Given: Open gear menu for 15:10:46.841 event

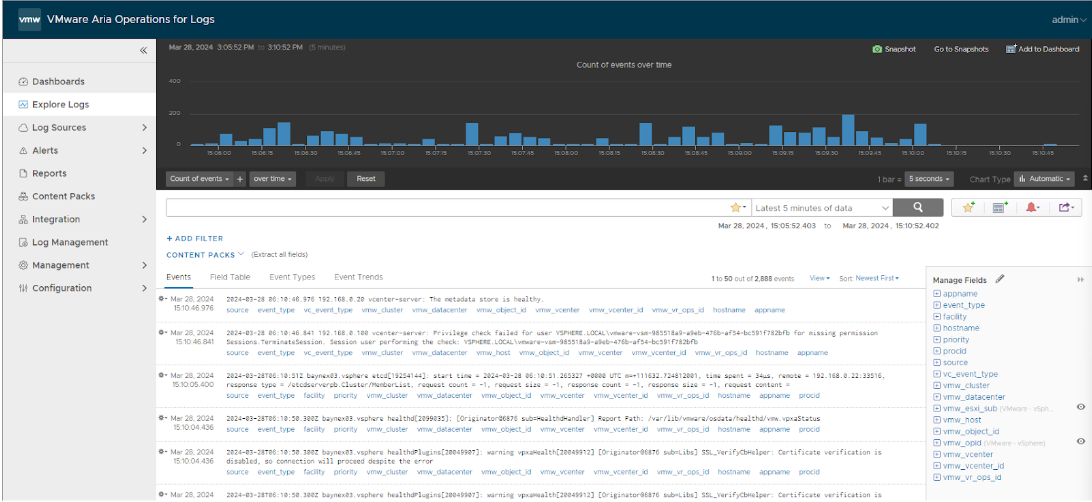Looking at the screenshot, I should [x=162, y=333].
